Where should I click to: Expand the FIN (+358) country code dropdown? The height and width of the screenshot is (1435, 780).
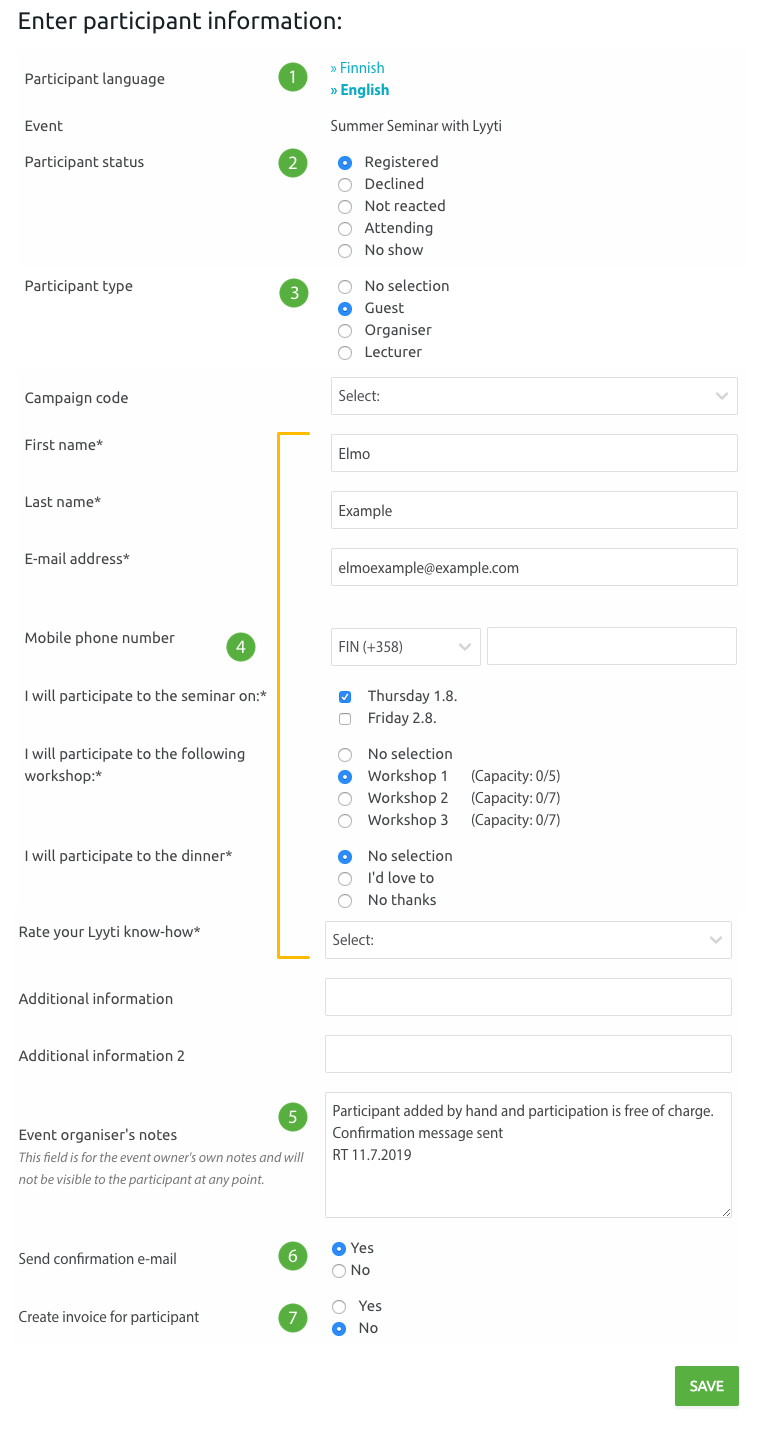406,646
